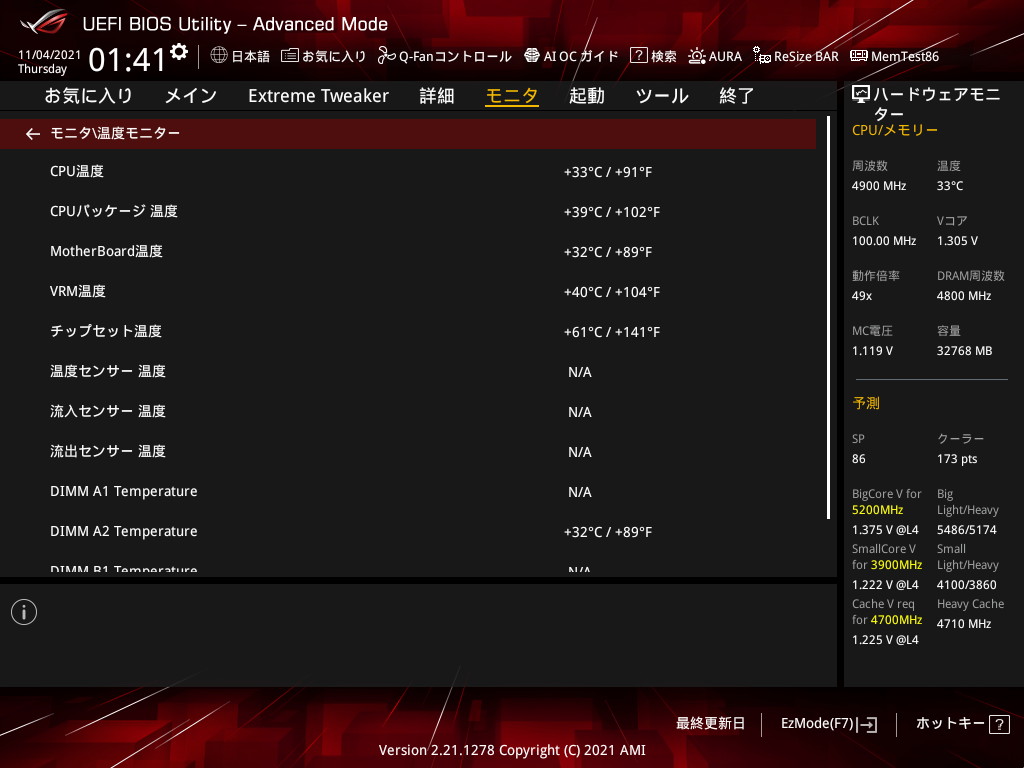Open the 起動 boot tab
Screen dimensions: 1024x768
tap(587, 96)
